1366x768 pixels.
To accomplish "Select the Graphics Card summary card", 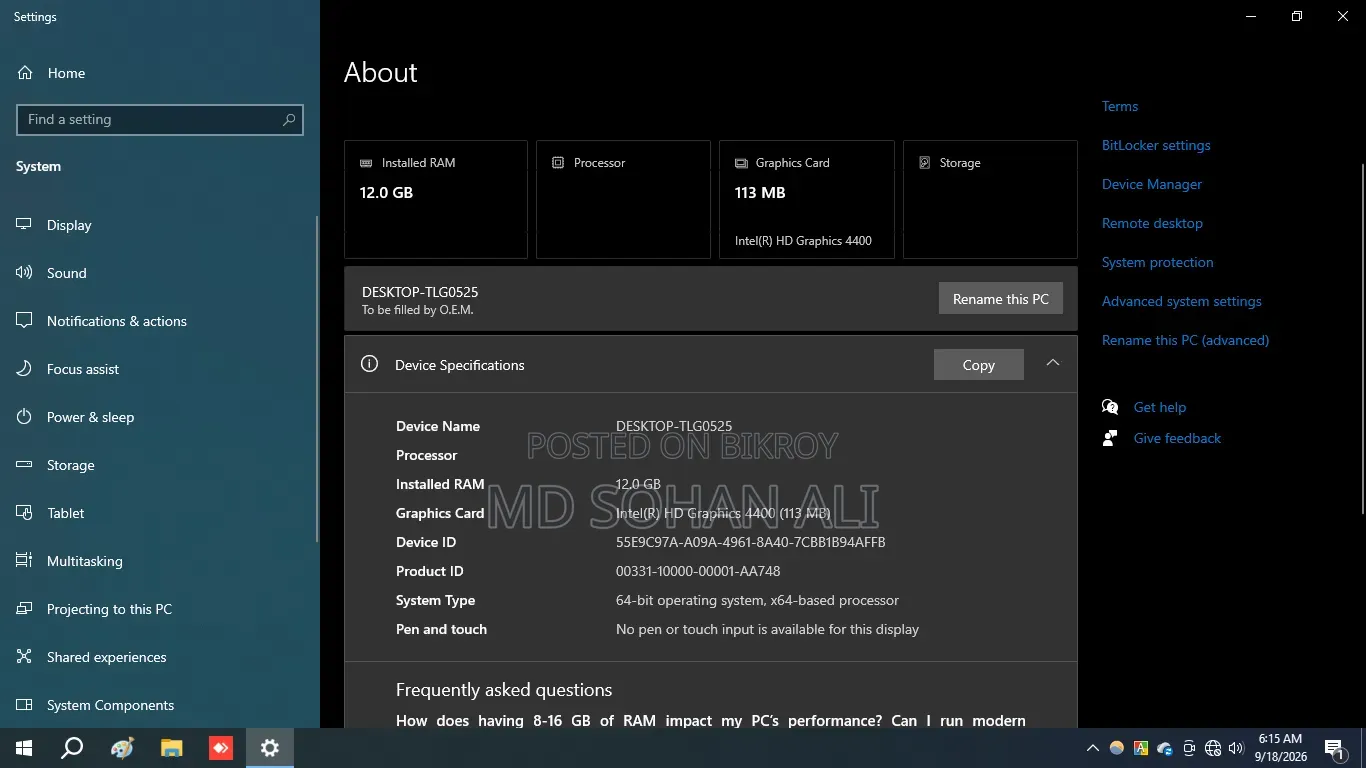I will pyautogui.click(x=807, y=200).
